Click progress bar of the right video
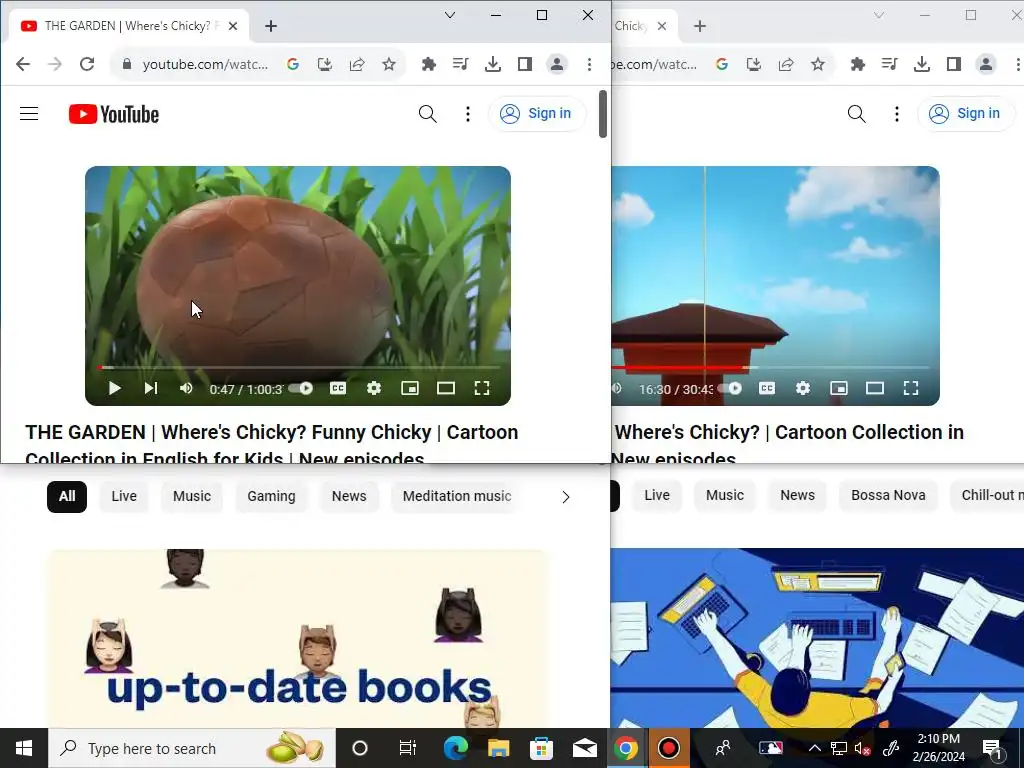Screen dimensions: 1024x768 771,368
